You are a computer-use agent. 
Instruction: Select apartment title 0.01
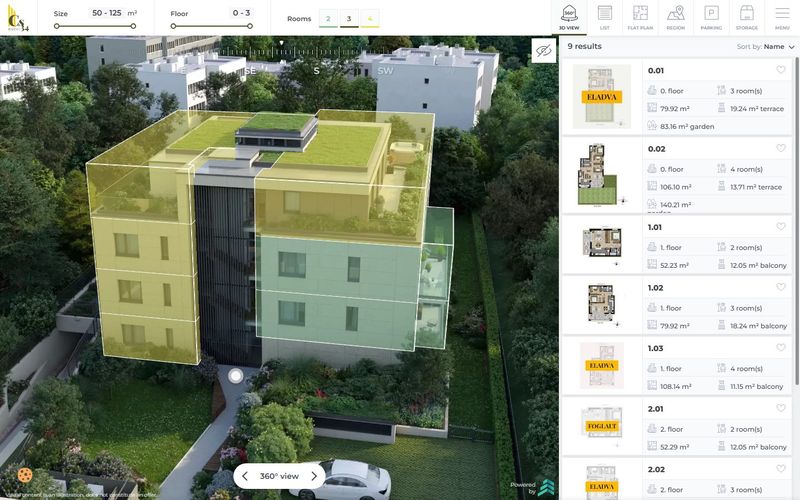coord(656,71)
